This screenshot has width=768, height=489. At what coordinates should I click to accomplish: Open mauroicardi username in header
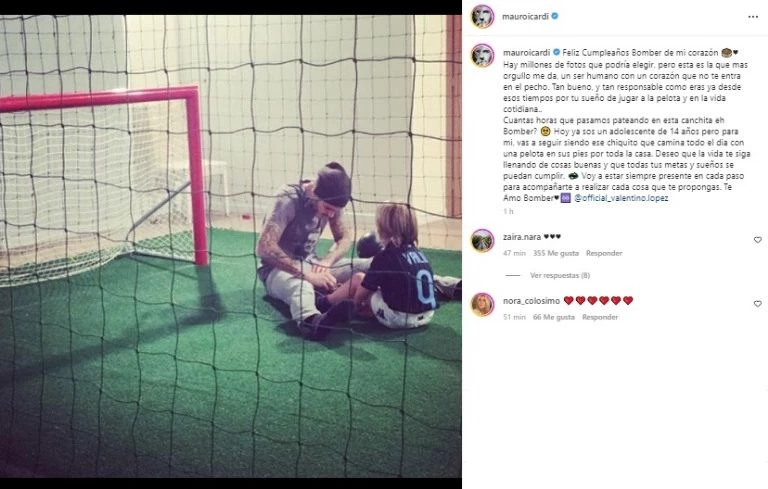tap(525, 16)
